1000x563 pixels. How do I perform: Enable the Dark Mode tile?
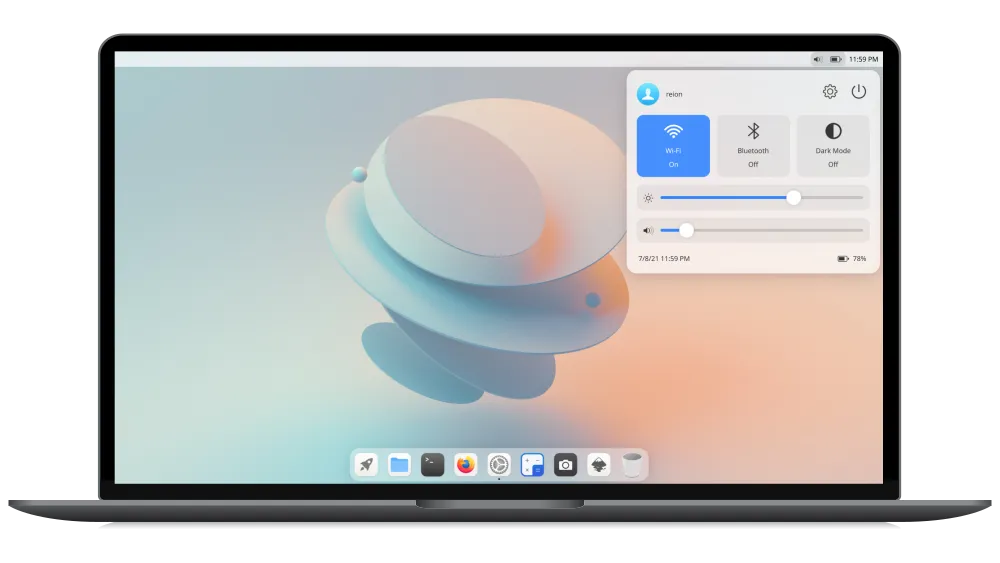click(x=833, y=146)
